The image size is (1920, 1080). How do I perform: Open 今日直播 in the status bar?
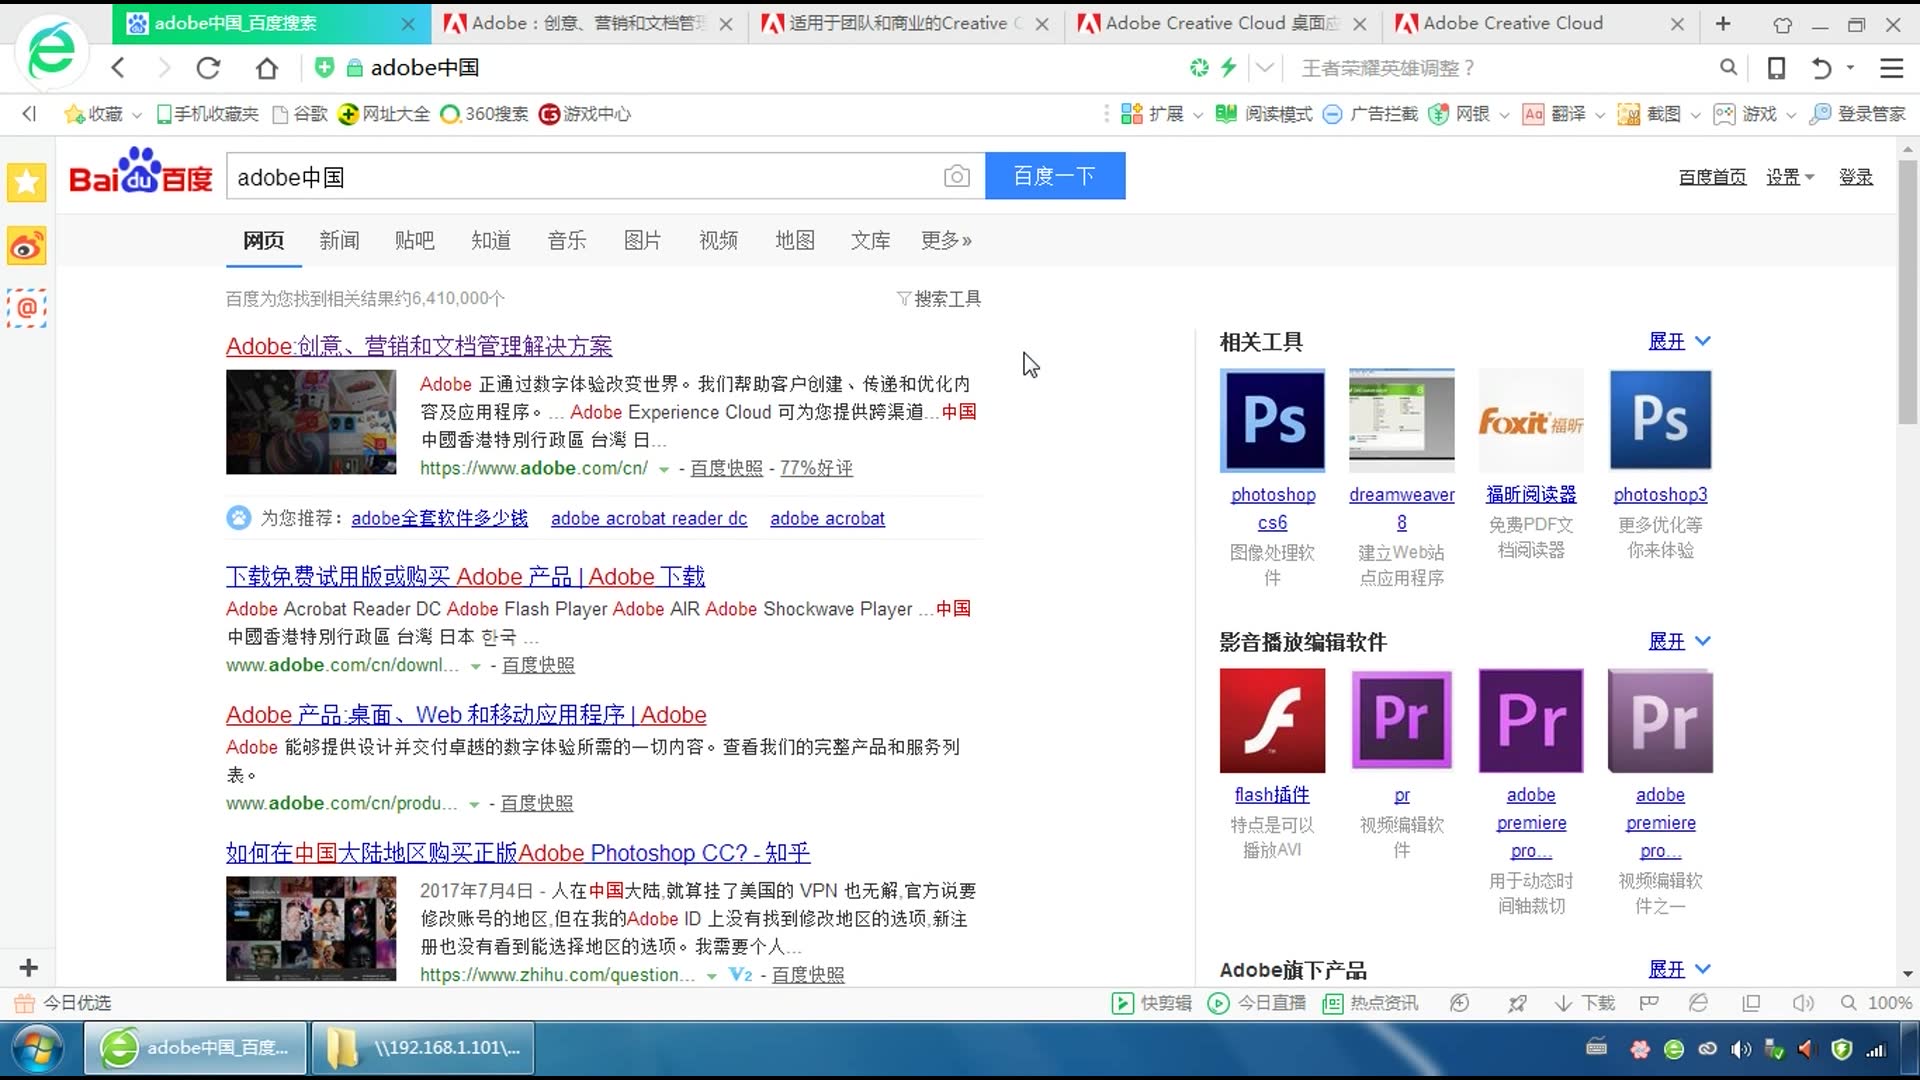click(1257, 1003)
